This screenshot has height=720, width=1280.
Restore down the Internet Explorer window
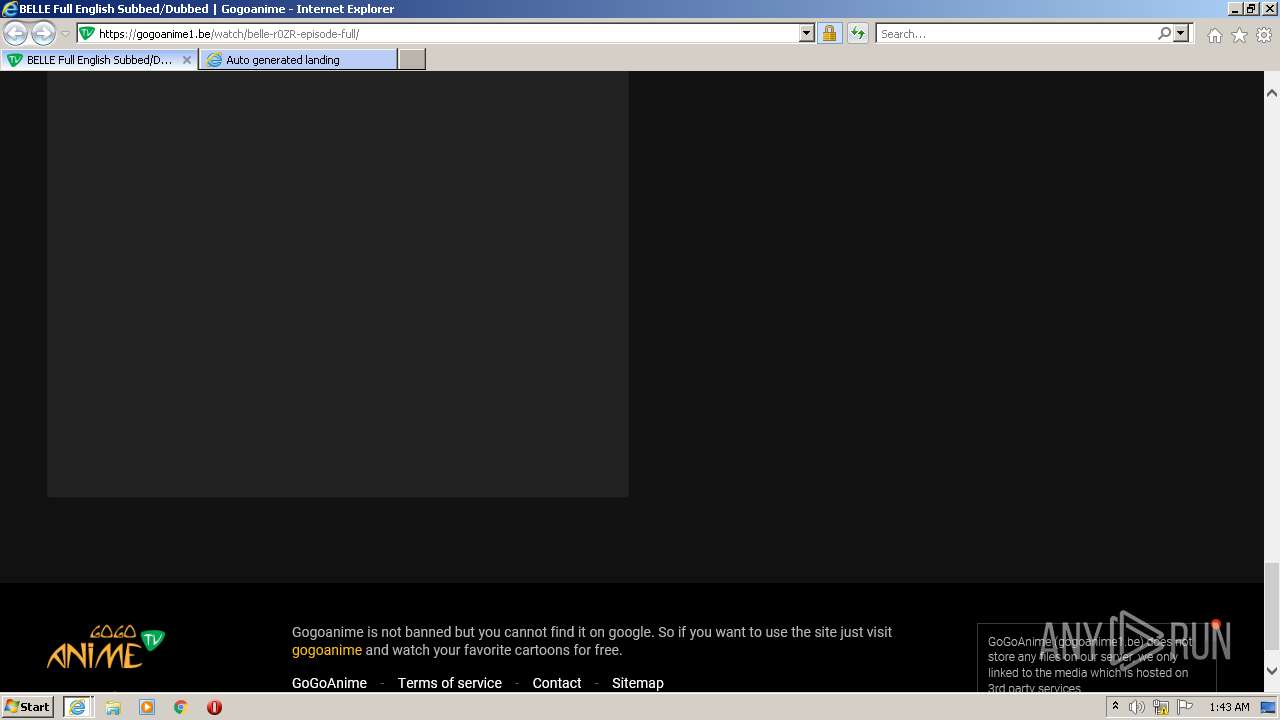click(x=1252, y=8)
